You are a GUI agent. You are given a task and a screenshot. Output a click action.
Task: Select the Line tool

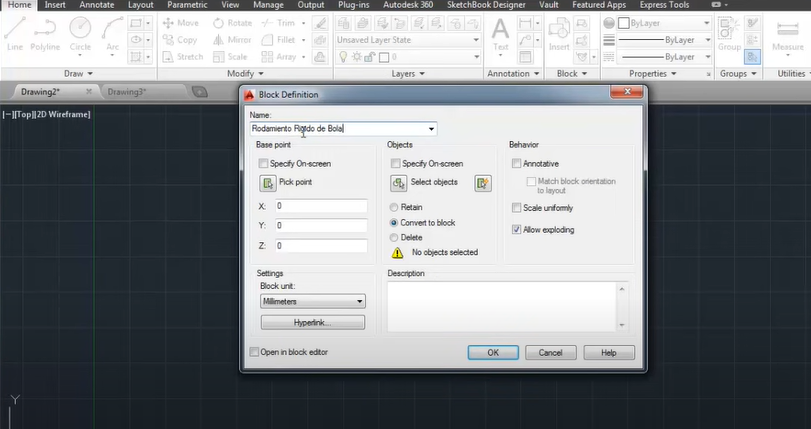tap(14, 34)
